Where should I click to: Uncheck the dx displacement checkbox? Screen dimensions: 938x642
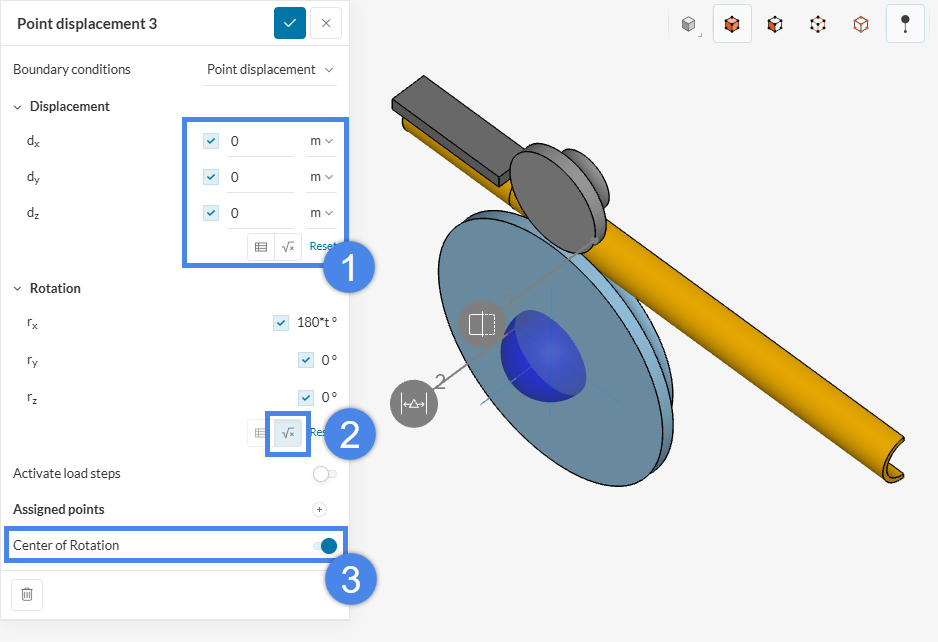point(211,141)
